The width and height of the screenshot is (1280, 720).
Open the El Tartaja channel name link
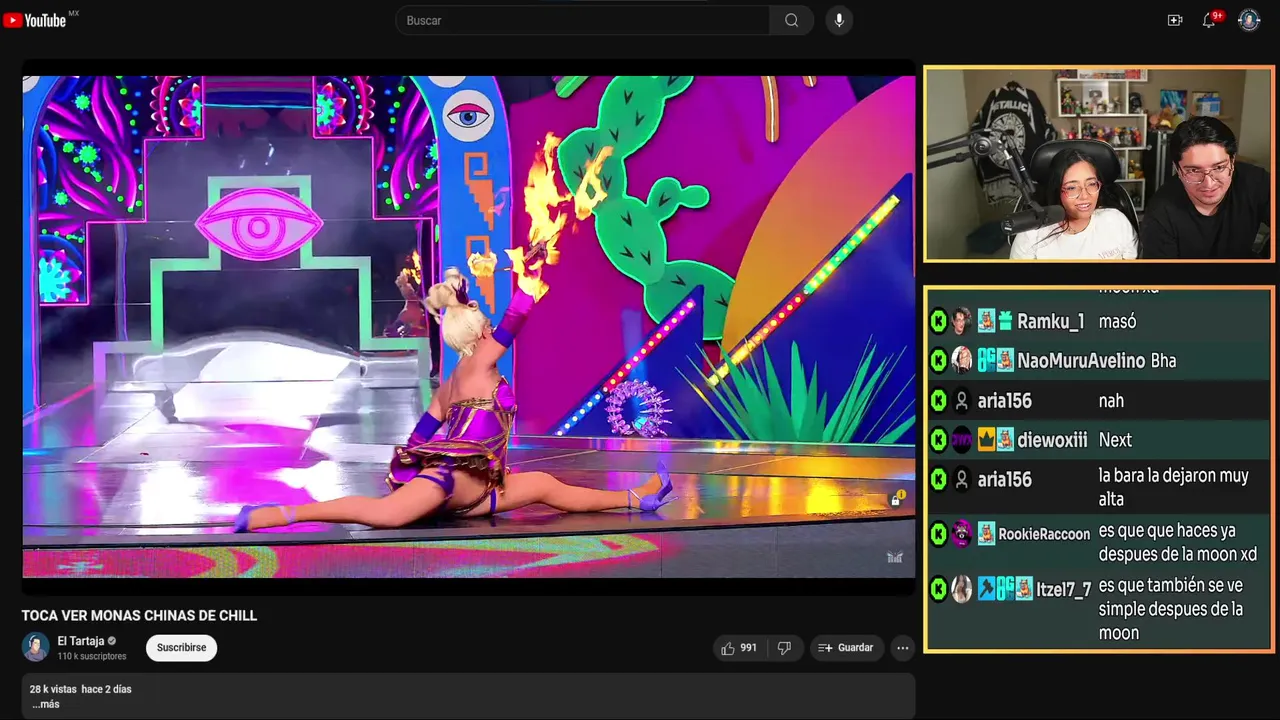tap(80, 641)
